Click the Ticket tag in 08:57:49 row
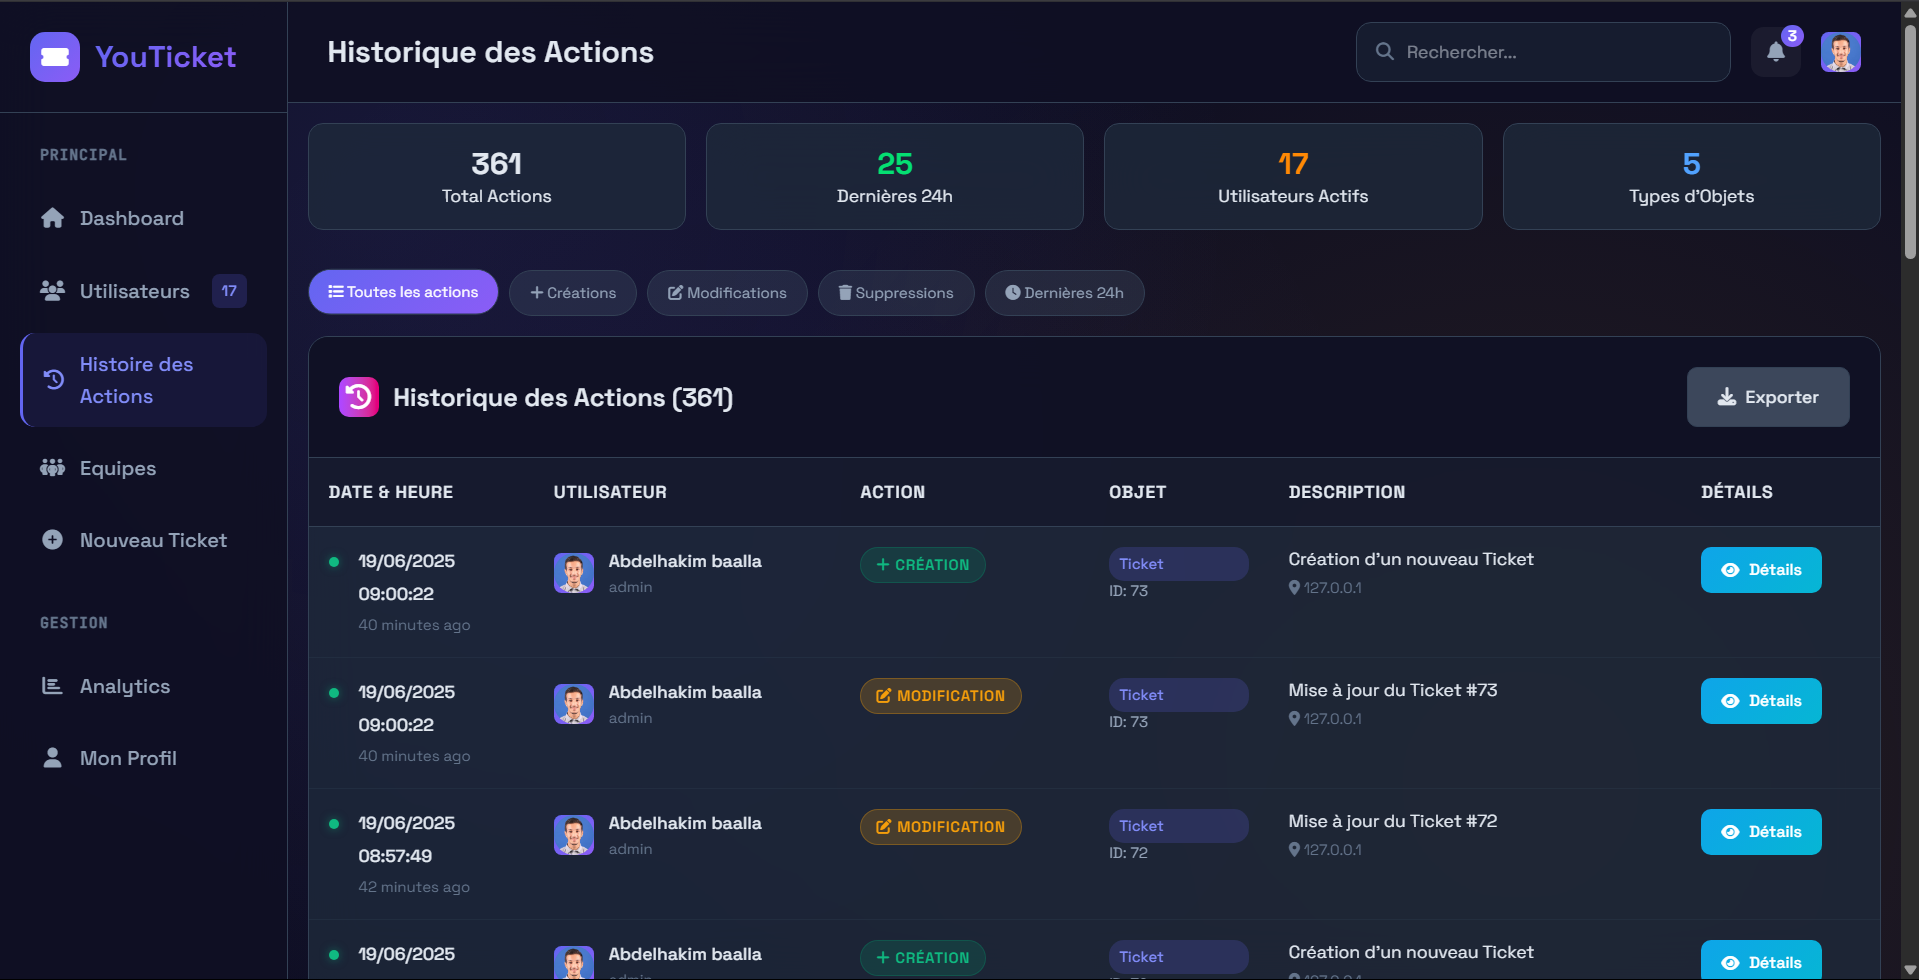The width and height of the screenshot is (1919, 980). pos(1178,826)
